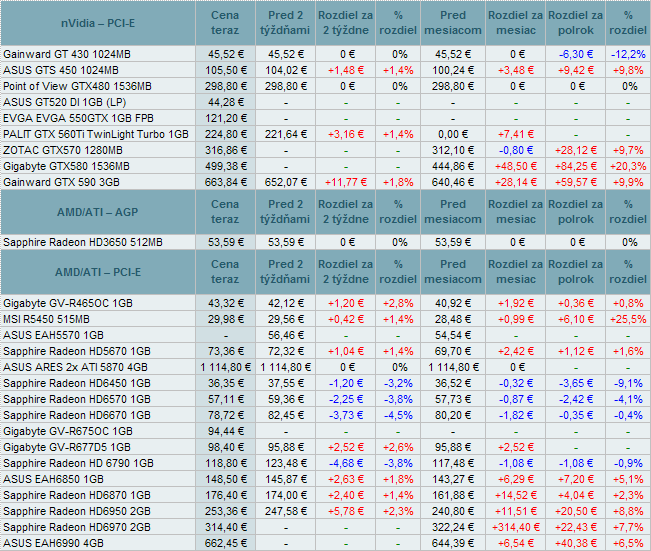Select ASUS EAH5570 1GB row name
This screenshot has height=551, width=651.
tap(54, 335)
